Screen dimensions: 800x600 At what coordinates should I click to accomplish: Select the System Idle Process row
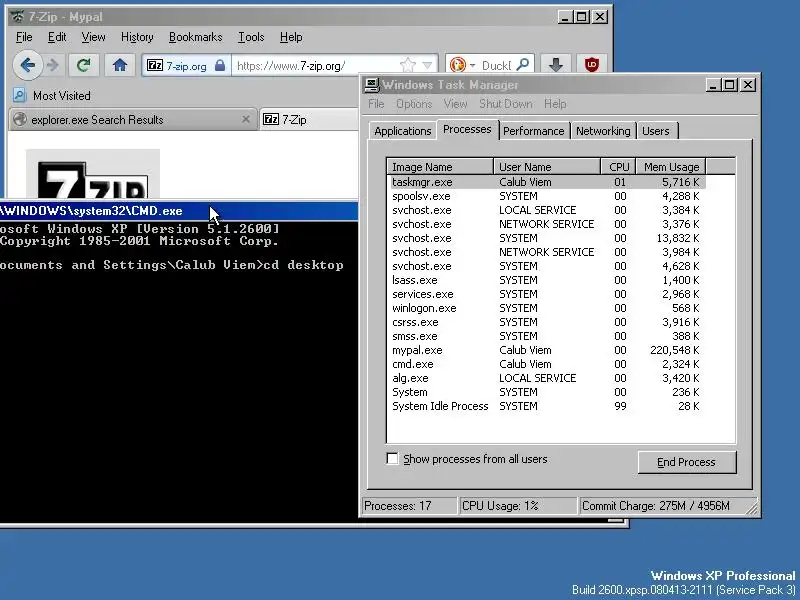click(546, 407)
